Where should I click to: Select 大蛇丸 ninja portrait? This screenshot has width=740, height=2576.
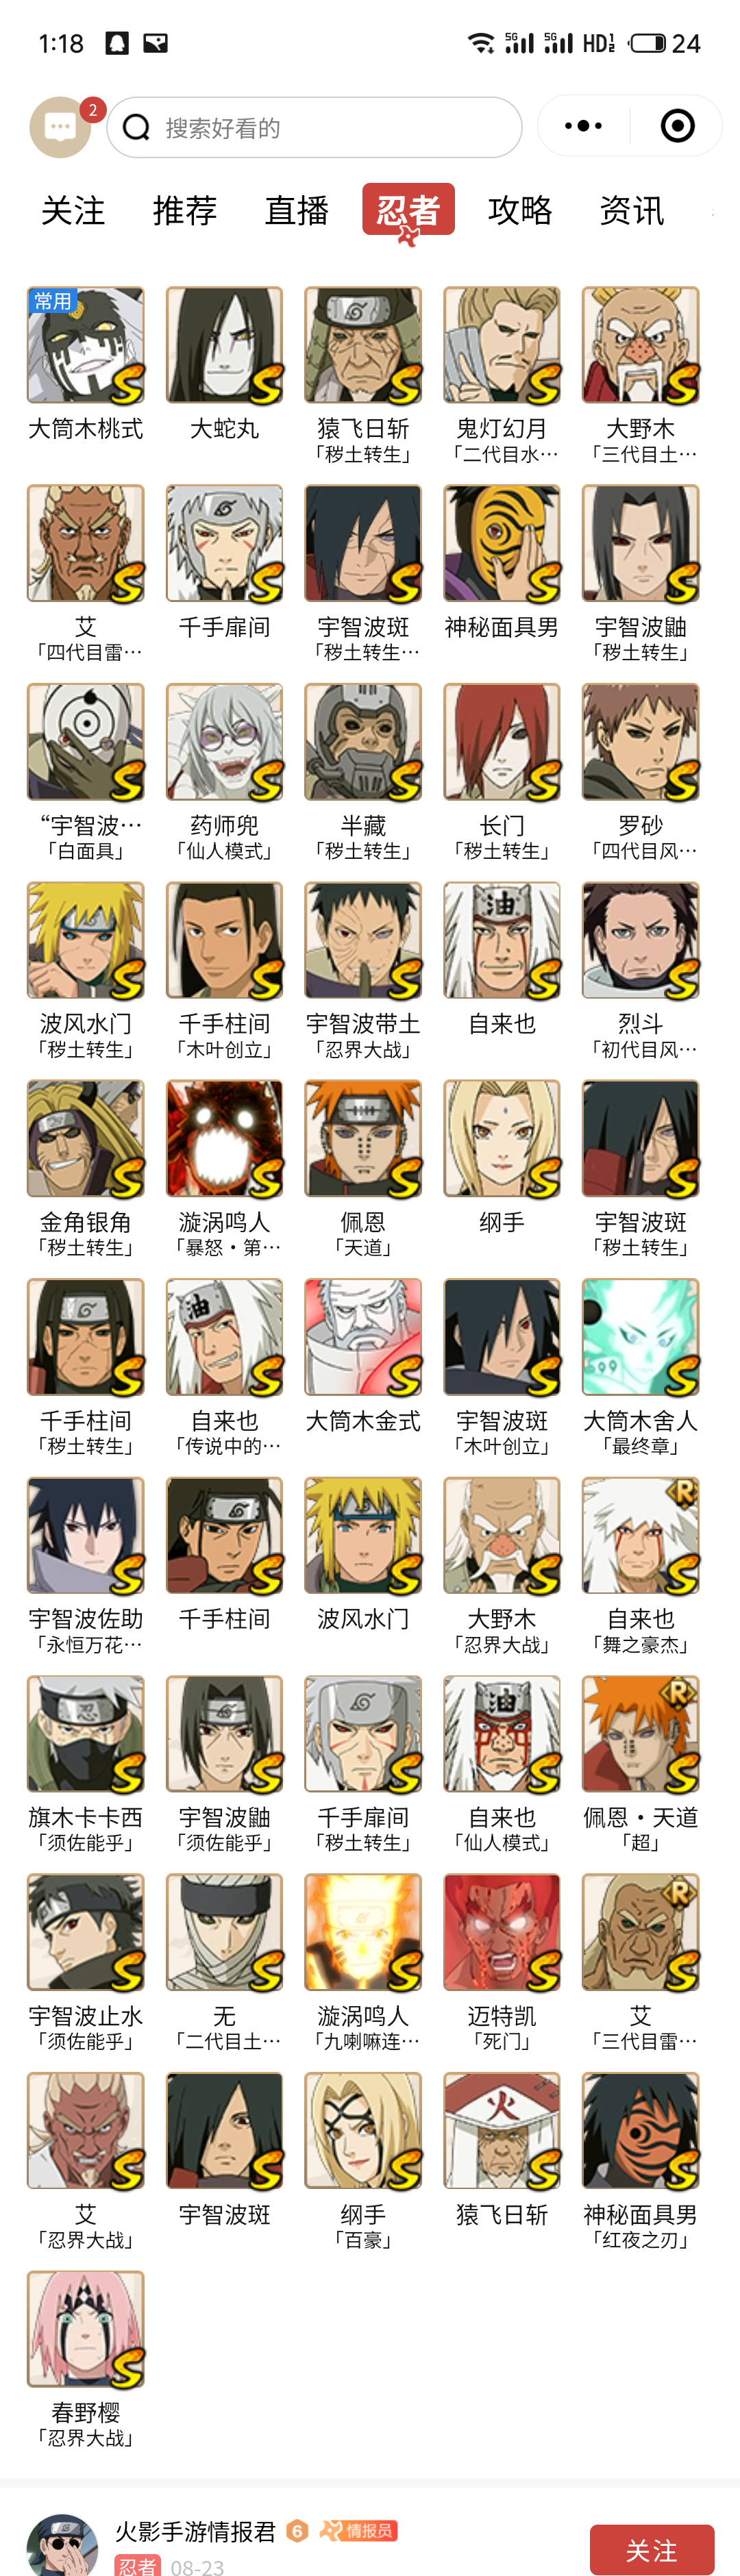pos(224,346)
